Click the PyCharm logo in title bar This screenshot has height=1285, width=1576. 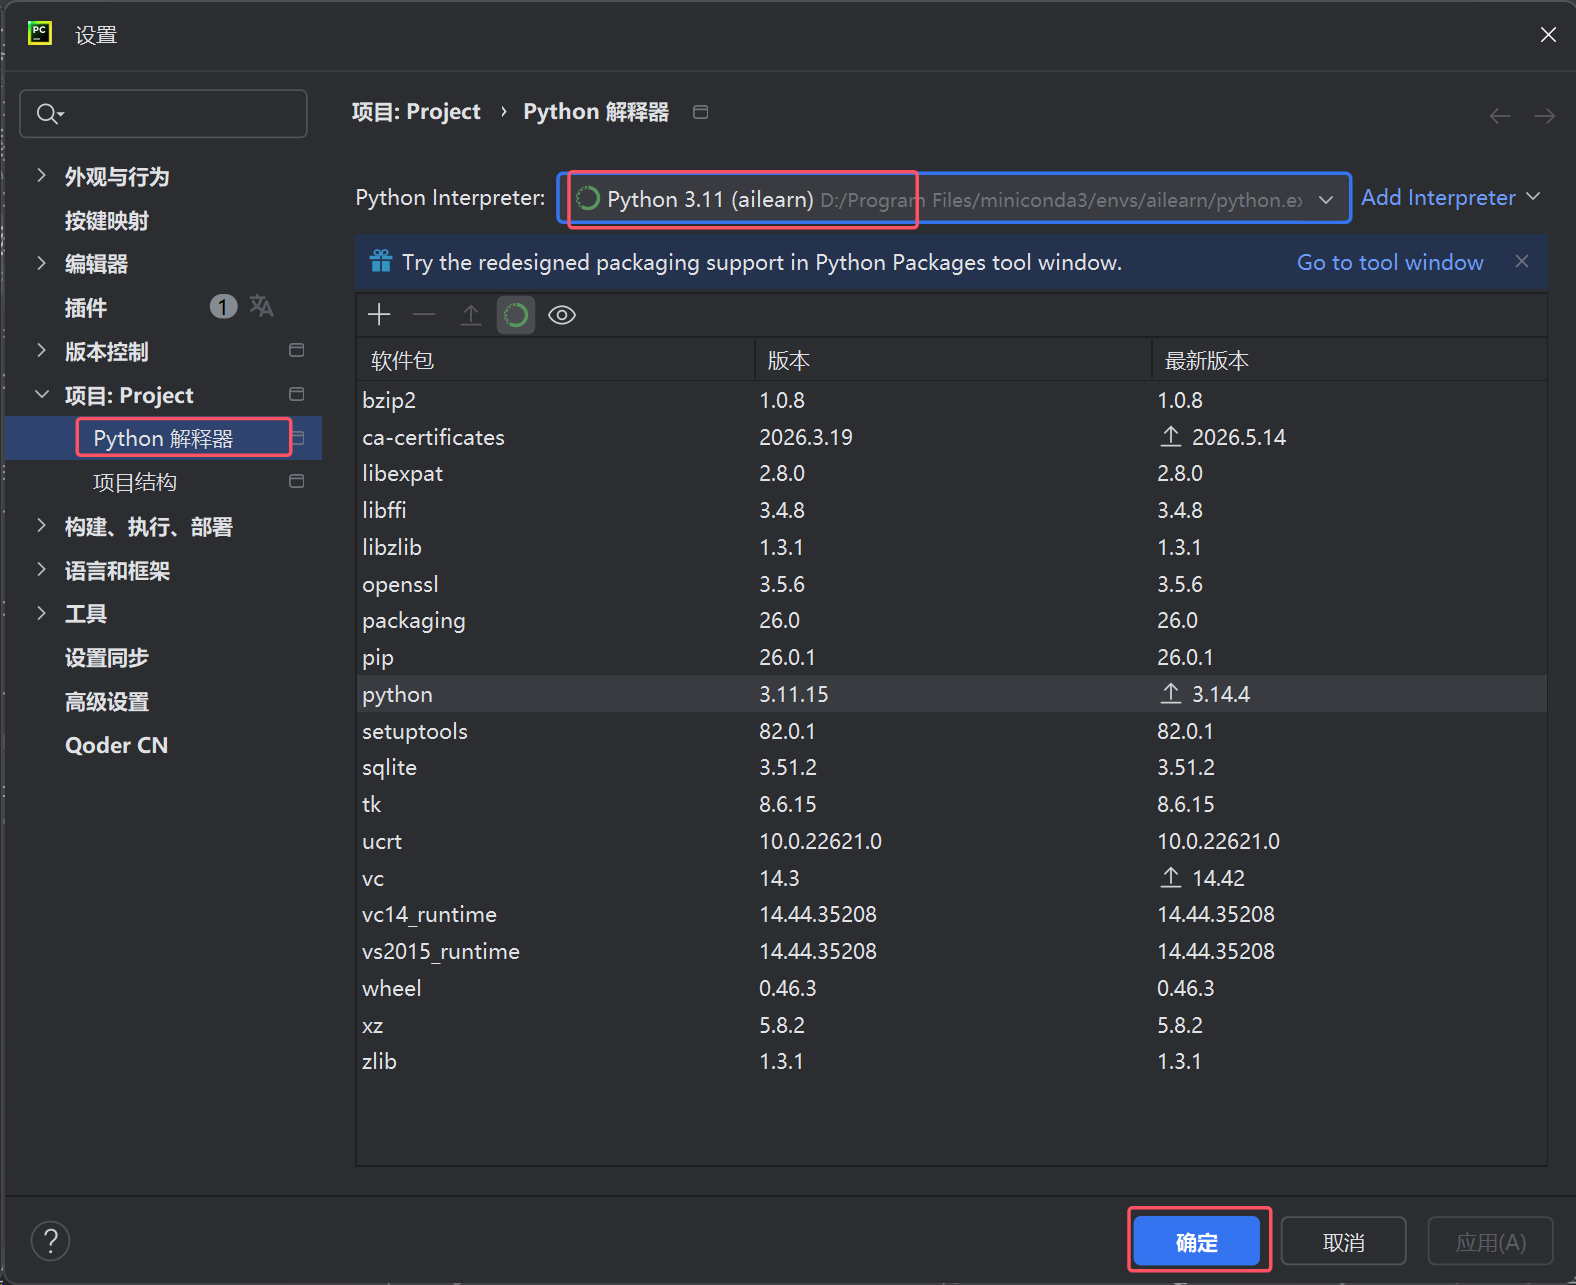click(x=40, y=33)
